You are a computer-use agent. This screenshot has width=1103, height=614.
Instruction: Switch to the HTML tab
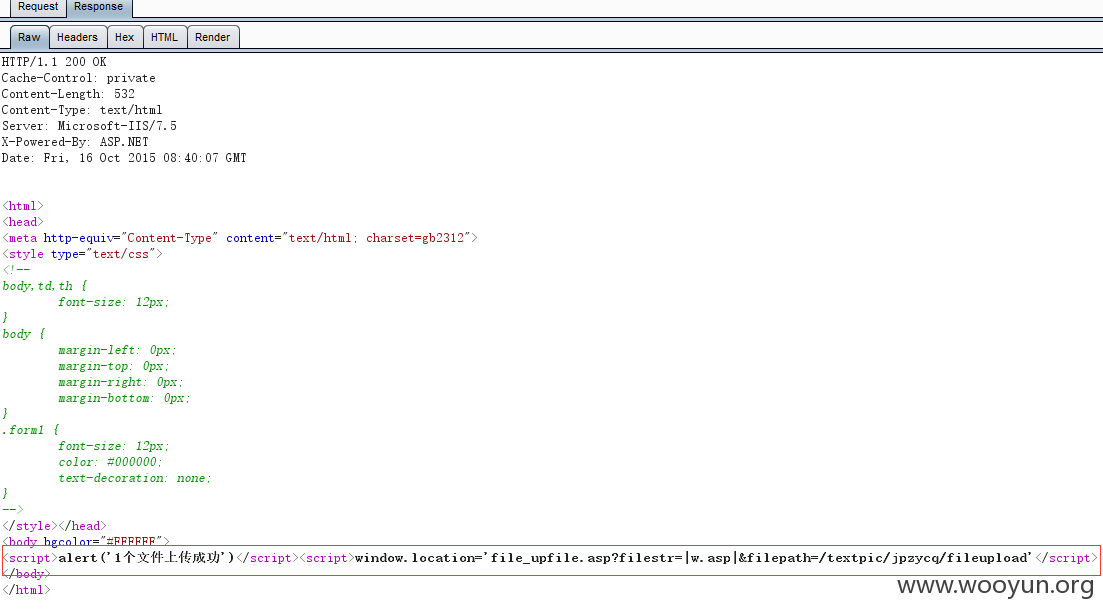165,37
